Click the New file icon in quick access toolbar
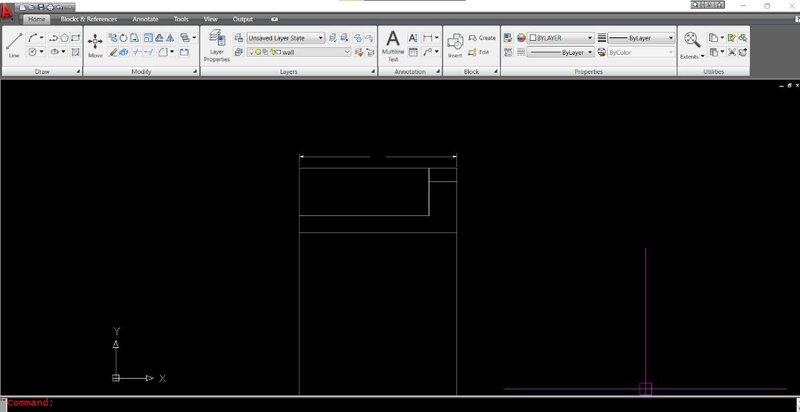This screenshot has height=412, width=800. click(23, 7)
